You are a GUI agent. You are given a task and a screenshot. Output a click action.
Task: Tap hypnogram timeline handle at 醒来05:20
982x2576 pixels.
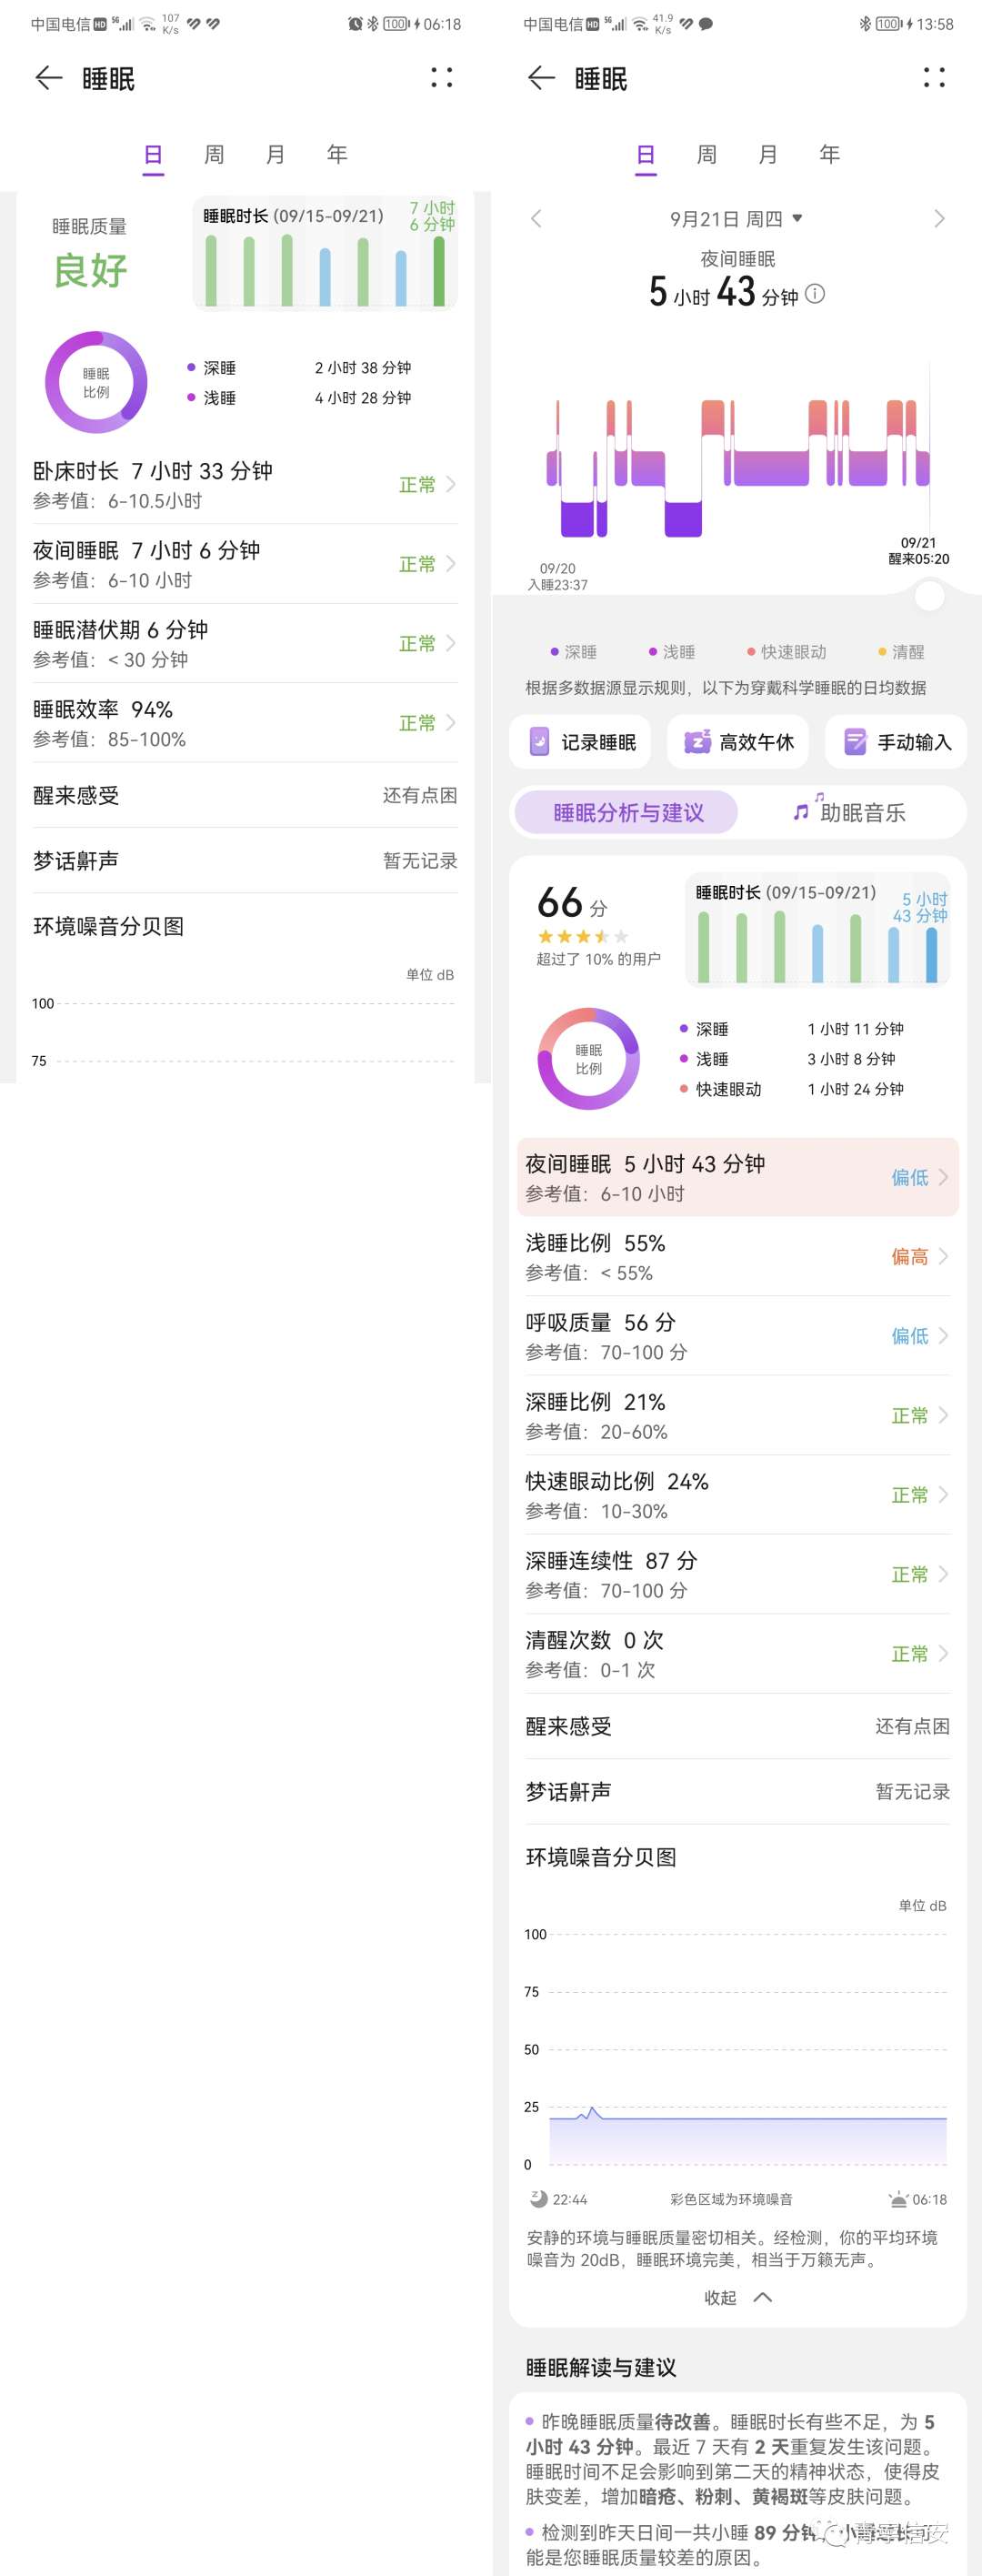pyautogui.click(x=930, y=596)
